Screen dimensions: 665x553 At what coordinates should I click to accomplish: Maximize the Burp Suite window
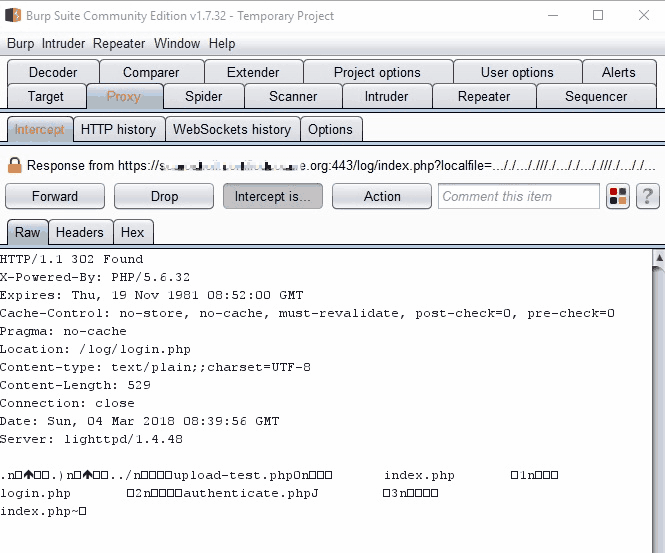point(598,15)
